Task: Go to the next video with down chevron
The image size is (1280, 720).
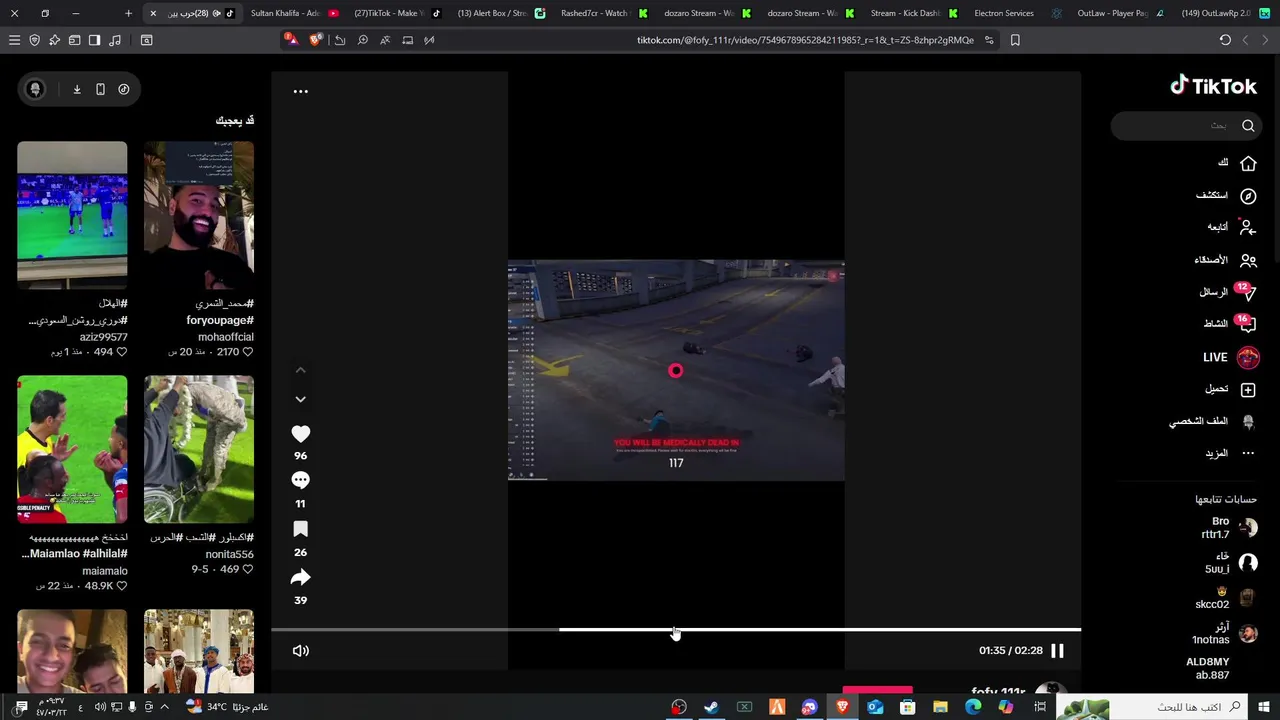Action: (300, 399)
